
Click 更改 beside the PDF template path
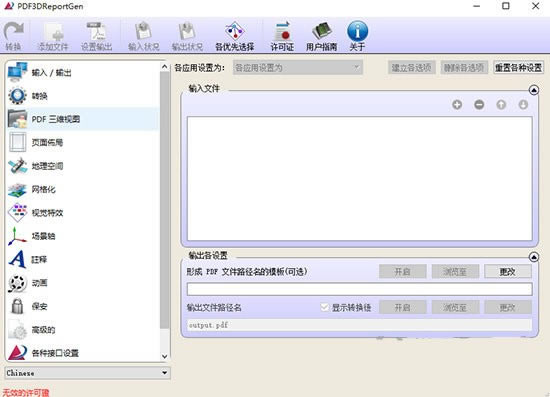point(508,271)
